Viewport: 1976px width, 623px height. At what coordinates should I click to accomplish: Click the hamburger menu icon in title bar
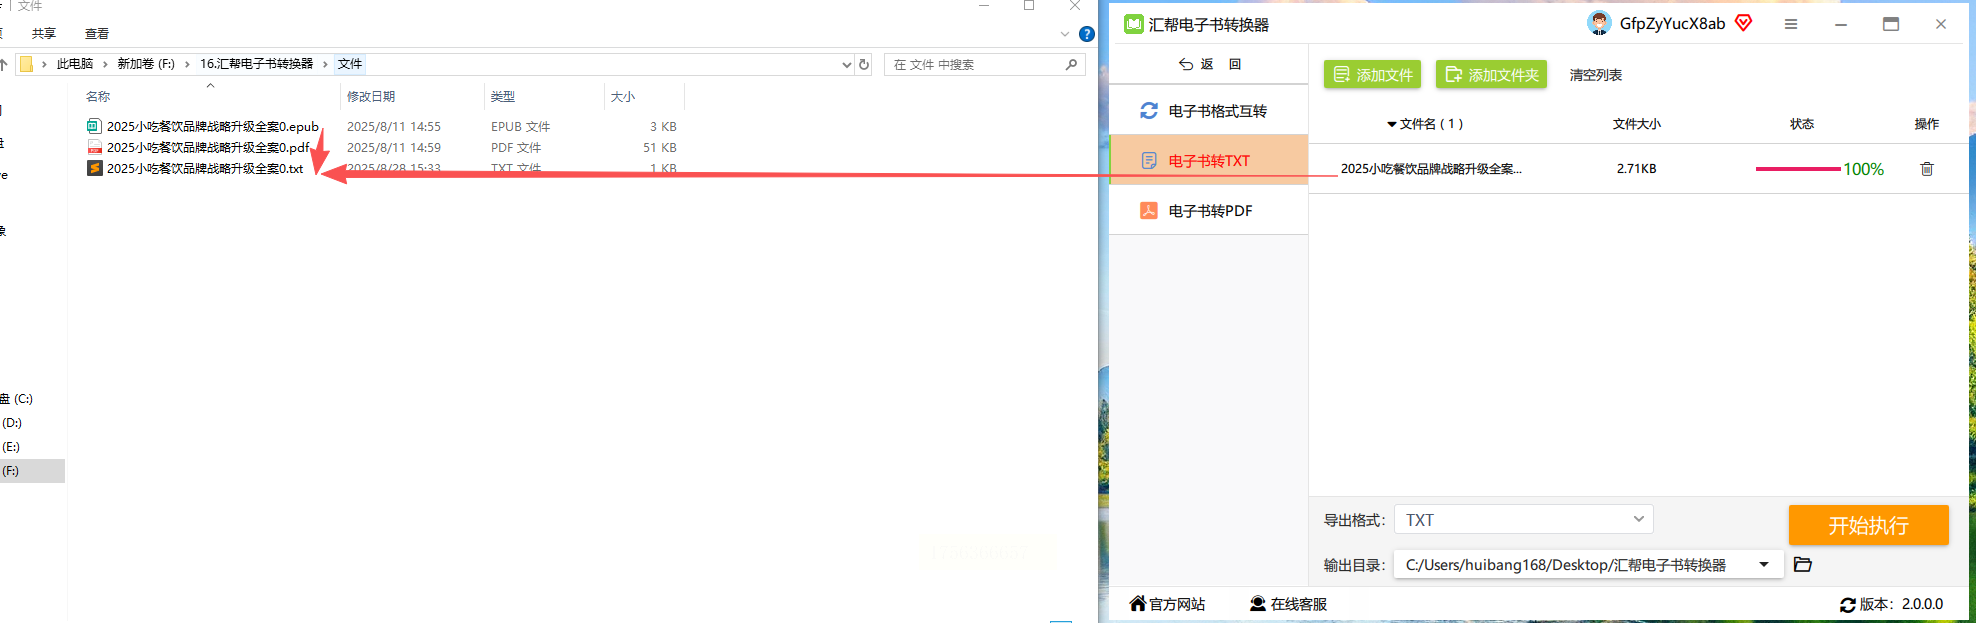click(1791, 24)
